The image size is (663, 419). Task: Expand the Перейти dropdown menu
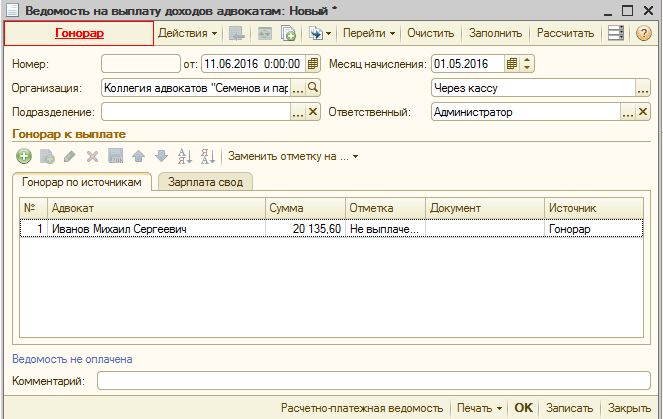coord(369,33)
